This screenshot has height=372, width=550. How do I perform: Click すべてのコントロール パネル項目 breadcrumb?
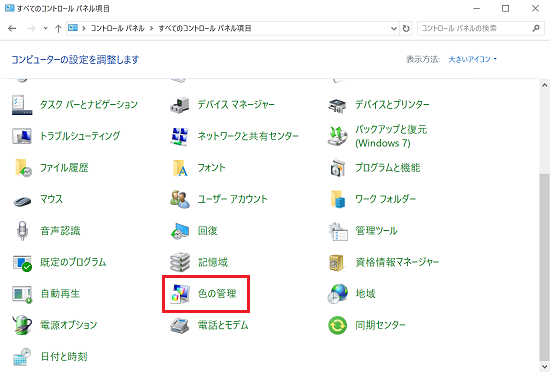tap(205, 28)
